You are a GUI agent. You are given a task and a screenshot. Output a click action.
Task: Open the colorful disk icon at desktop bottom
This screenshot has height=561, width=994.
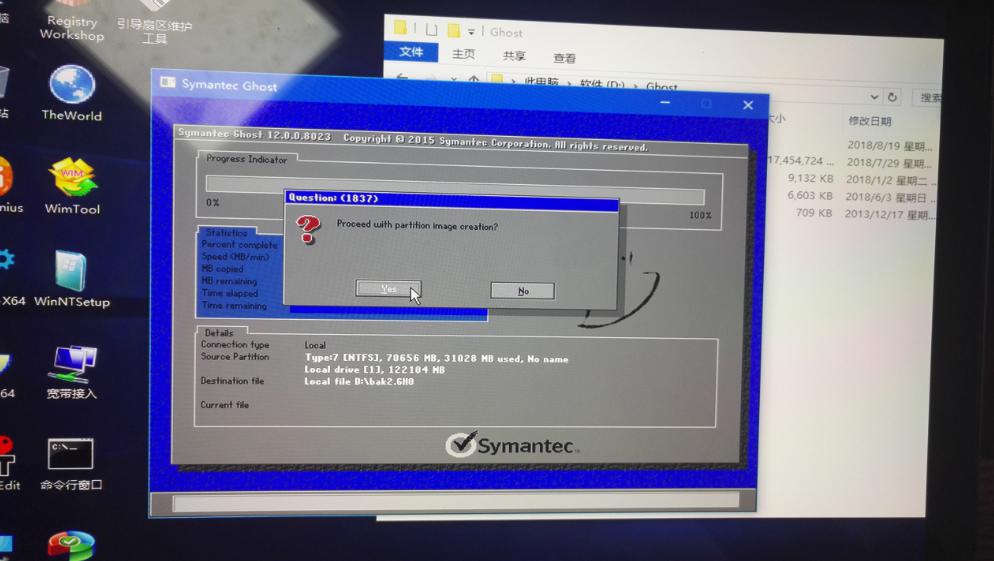[x=71, y=546]
